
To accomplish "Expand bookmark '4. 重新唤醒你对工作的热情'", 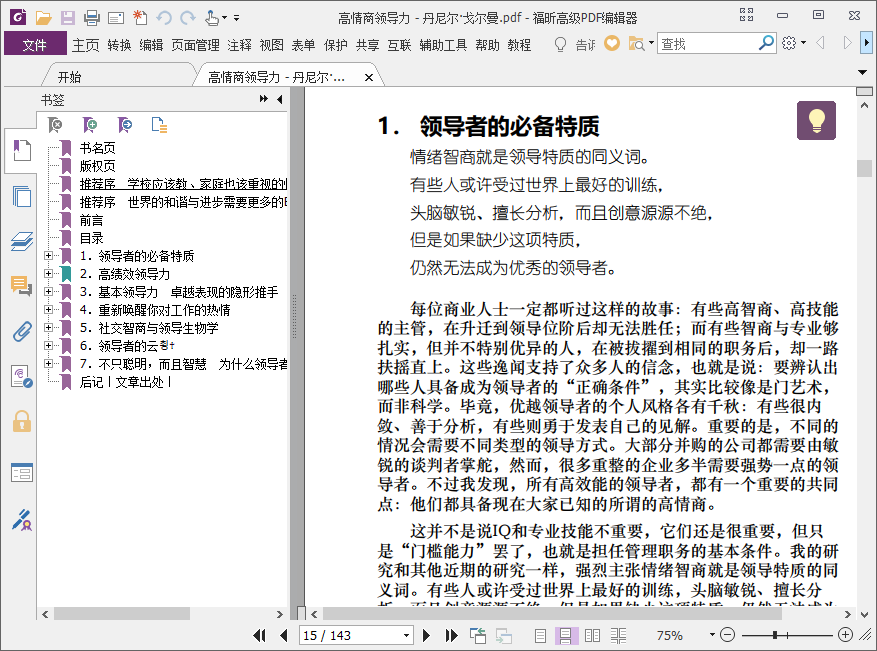I will [49, 309].
